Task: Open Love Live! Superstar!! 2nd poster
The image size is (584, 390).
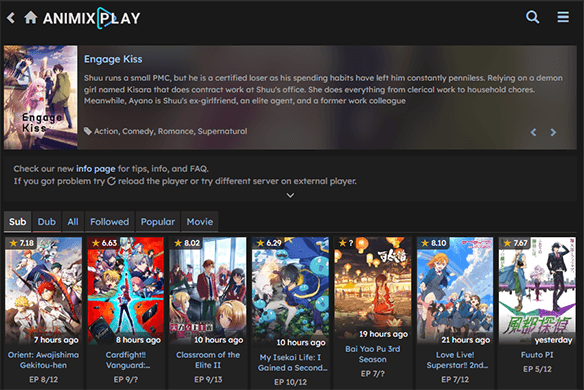Action: 455,291
